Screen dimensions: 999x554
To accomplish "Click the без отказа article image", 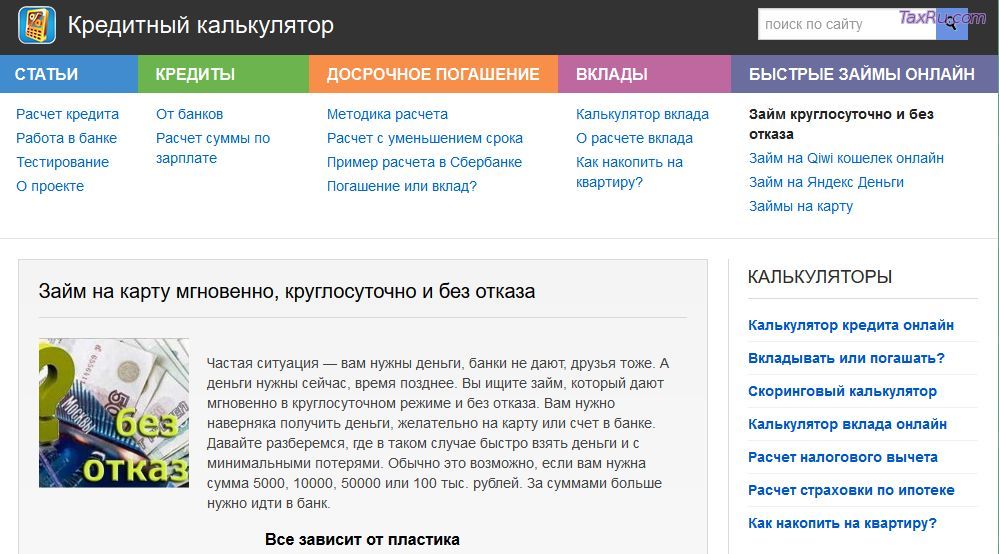I will 114,413.
